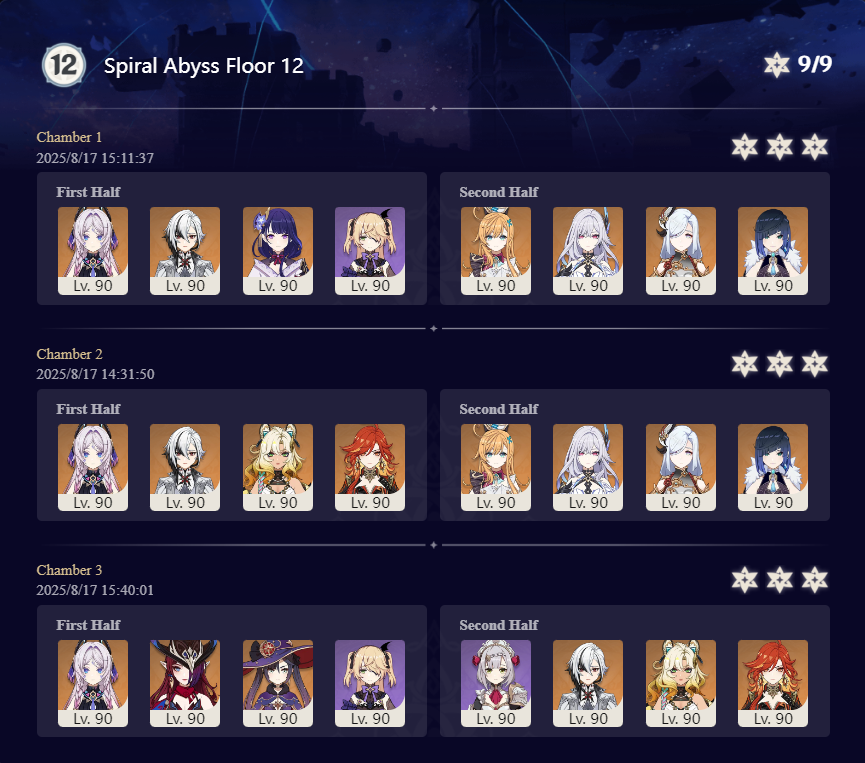The image size is (865, 763).
Task: Click the third star of Chamber 2
Action: (x=815, y=364)
